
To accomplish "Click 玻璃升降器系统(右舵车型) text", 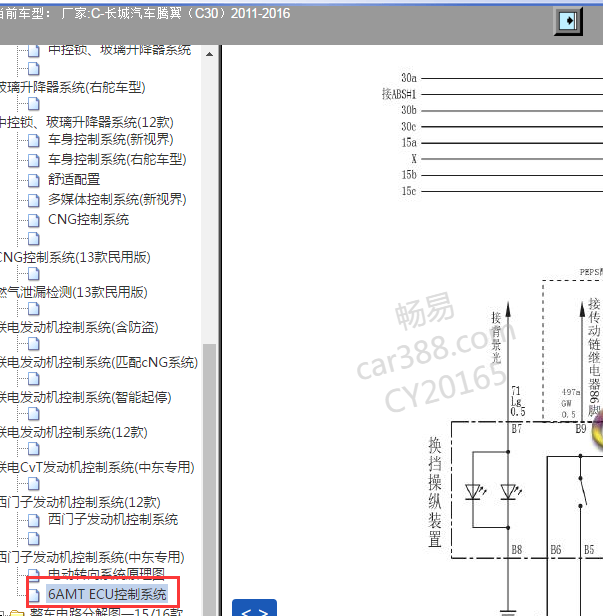I will [72, 87].
